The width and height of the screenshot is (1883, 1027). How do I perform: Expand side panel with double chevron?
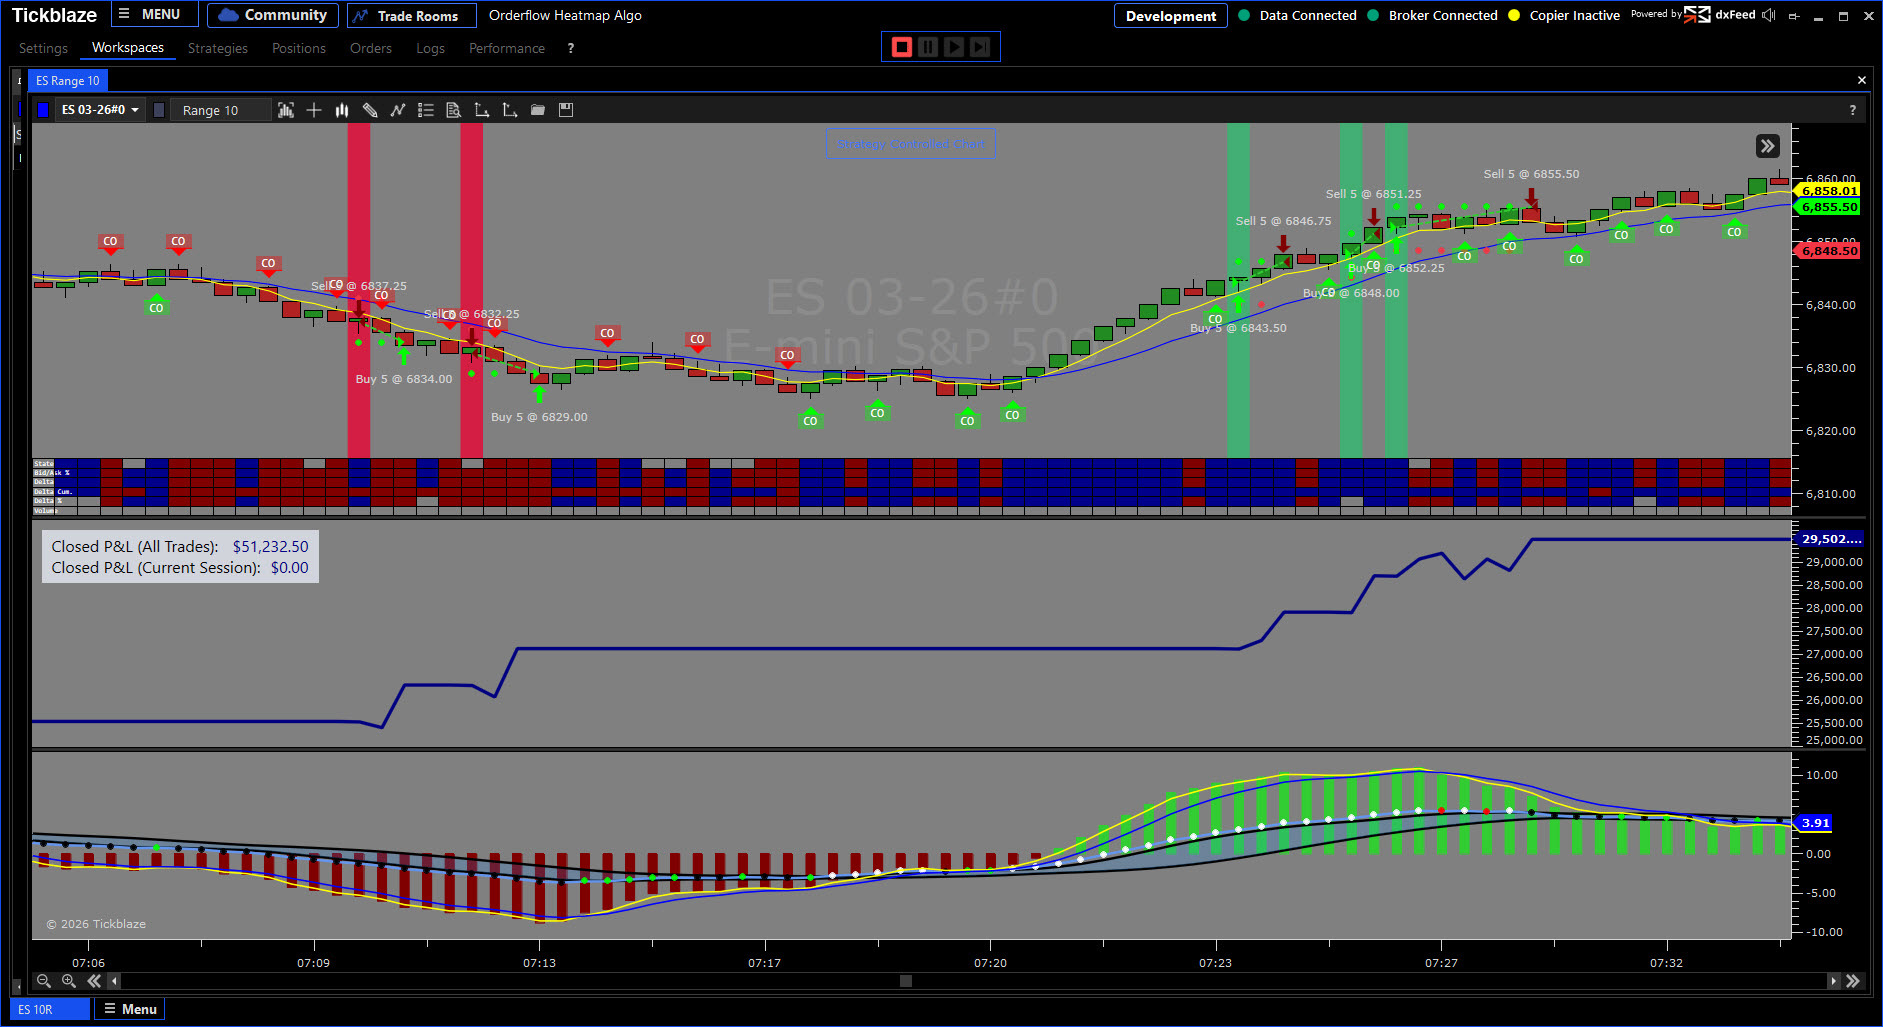click(1767, 146)
